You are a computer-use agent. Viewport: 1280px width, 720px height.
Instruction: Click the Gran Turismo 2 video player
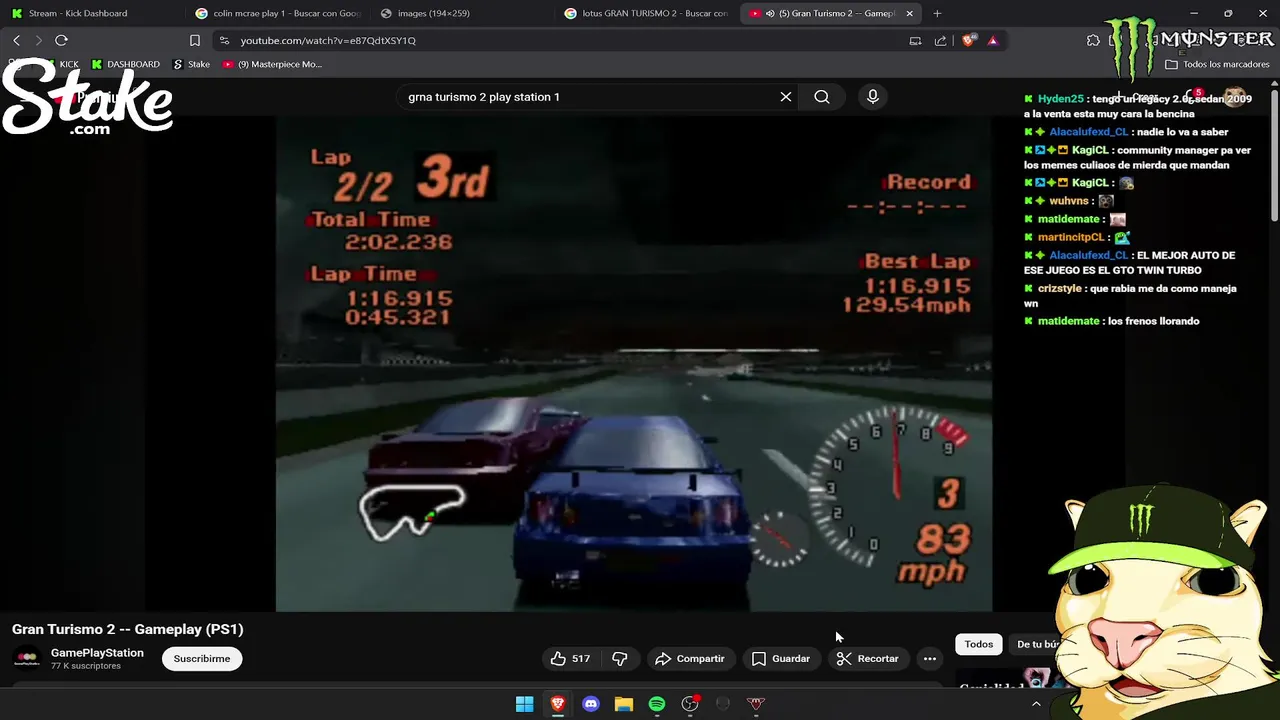[x=634, y=364]
